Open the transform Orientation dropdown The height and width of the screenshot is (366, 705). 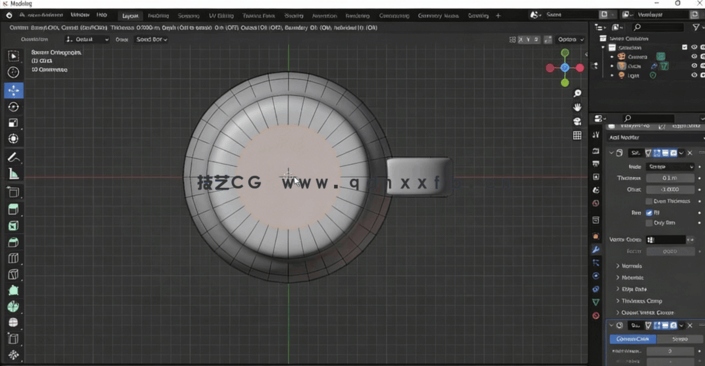(87, 40)
